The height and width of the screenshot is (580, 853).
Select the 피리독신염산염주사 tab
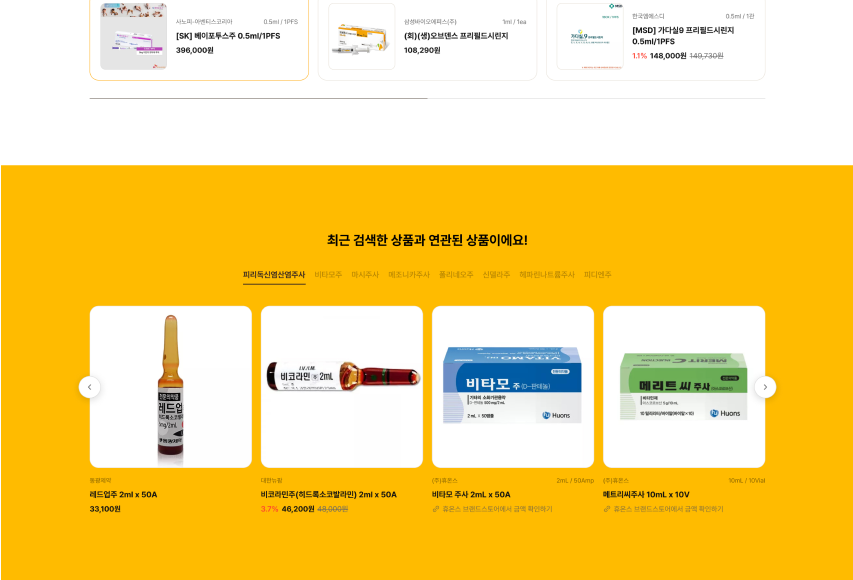pos(274,275)
